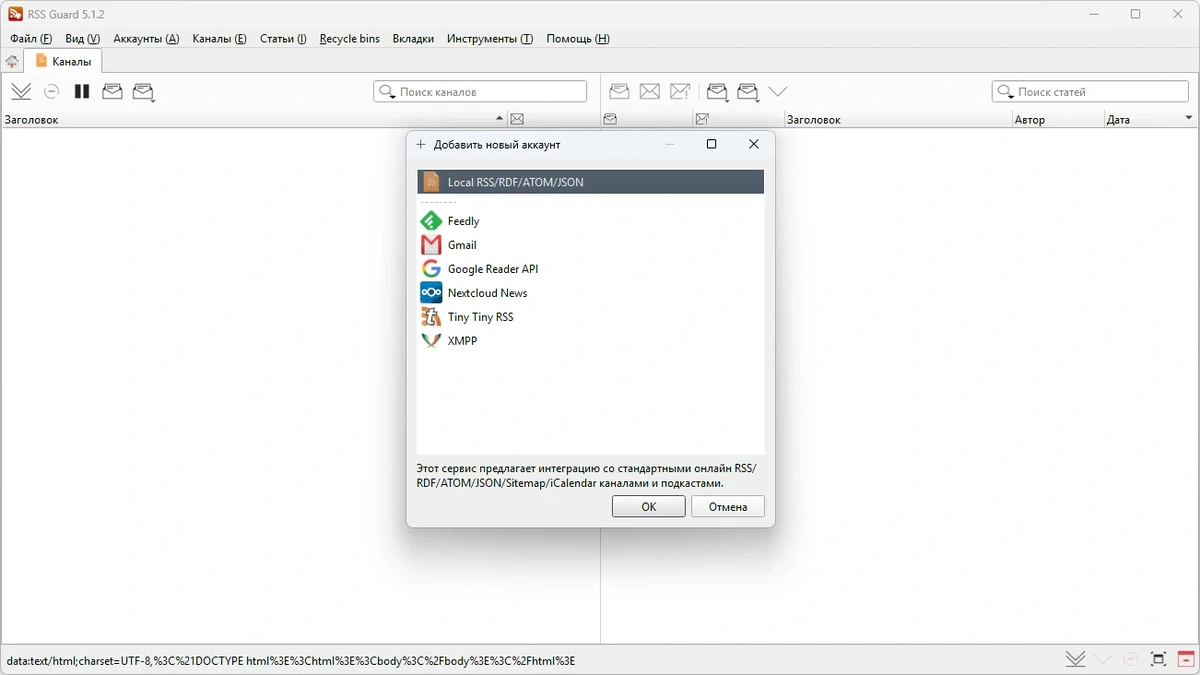Open dropdown arrow beside Дата column

(1189, 118)
